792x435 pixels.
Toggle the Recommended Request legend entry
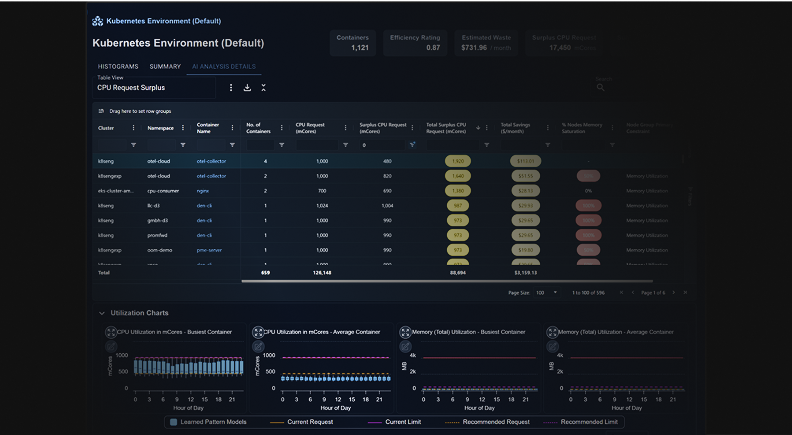click(x=487, y=422)
